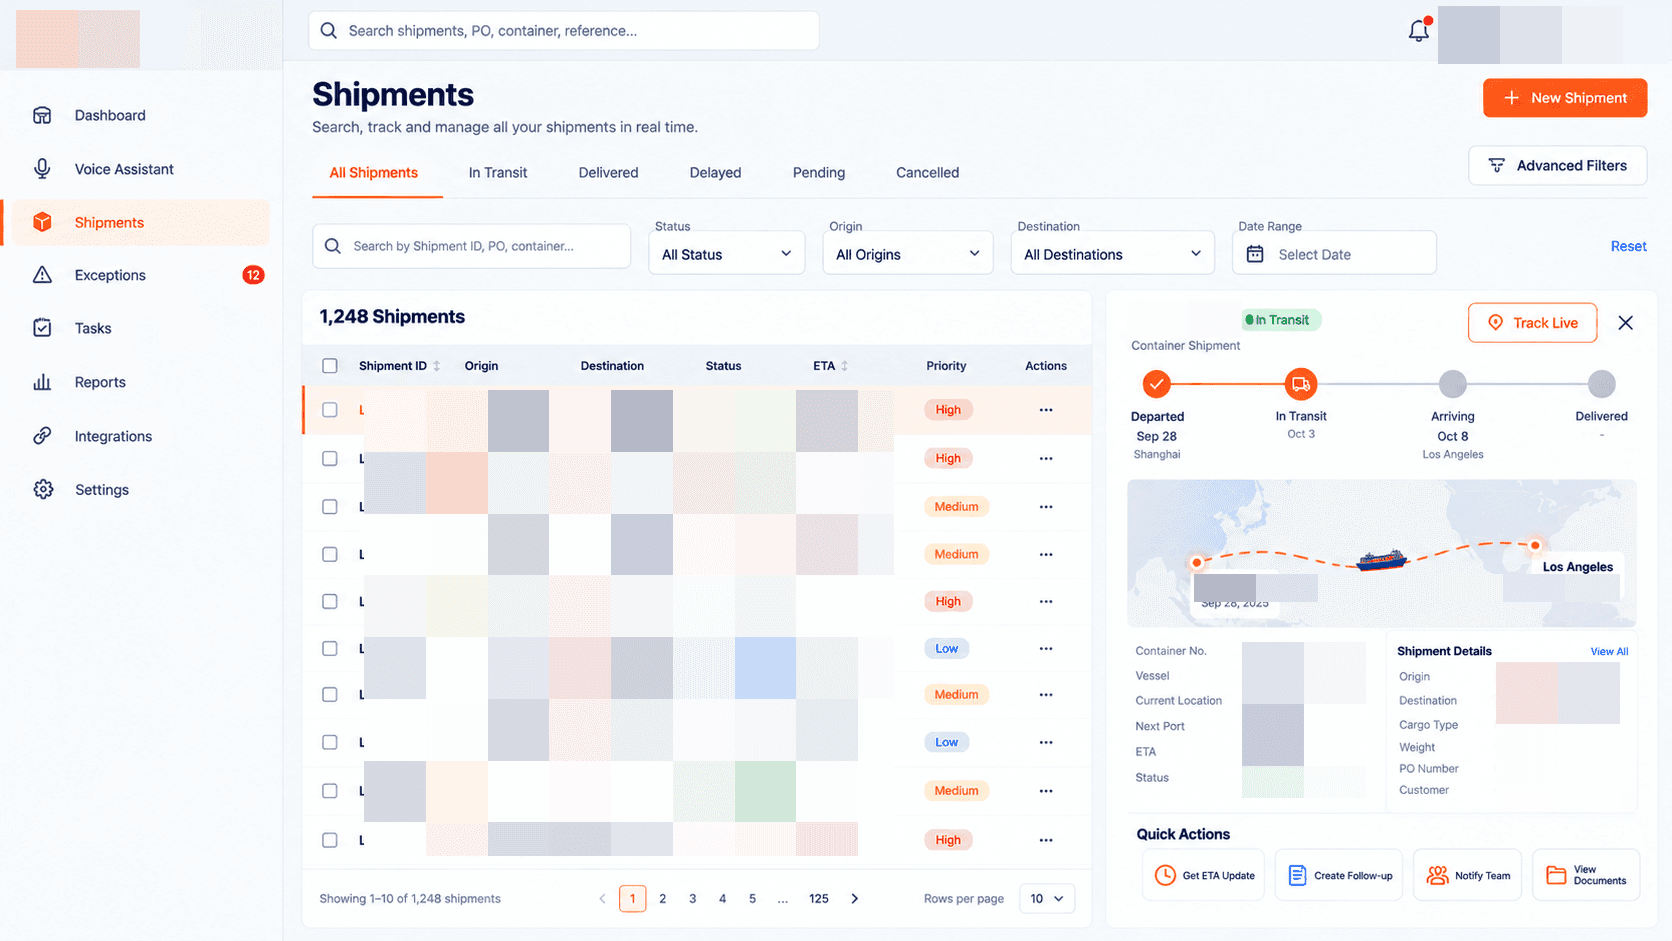The image size is (1672, 941).
Task: Click the Reports bar chart icon
Action: click(x=42, y=382)
